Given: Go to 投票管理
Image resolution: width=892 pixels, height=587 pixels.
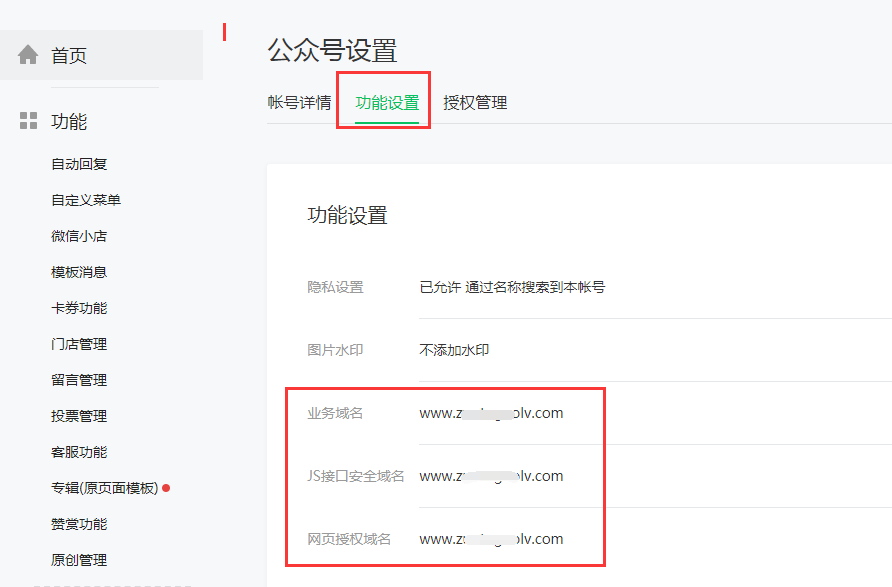Looking at the screenshot, I should coord(79,416).
